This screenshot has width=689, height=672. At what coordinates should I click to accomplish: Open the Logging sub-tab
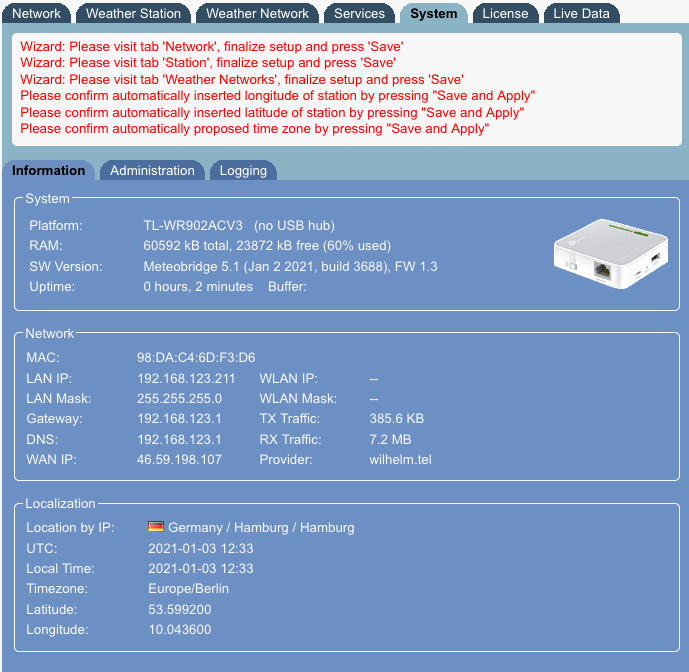(243, 171)
